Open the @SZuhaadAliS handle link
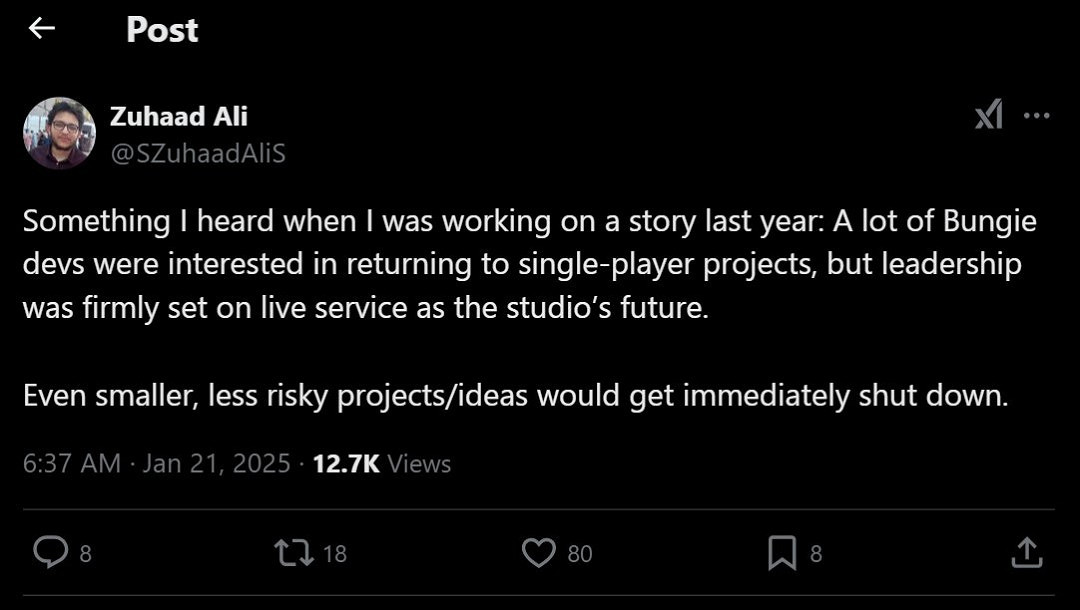Image resolution: width=1080 pixels, height=610 pixels. (x=197, y=153)
